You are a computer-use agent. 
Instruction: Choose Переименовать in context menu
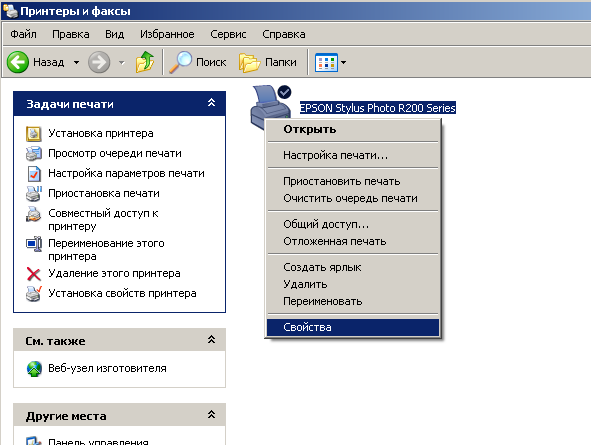pyautogui.click(x=353, y=301)
